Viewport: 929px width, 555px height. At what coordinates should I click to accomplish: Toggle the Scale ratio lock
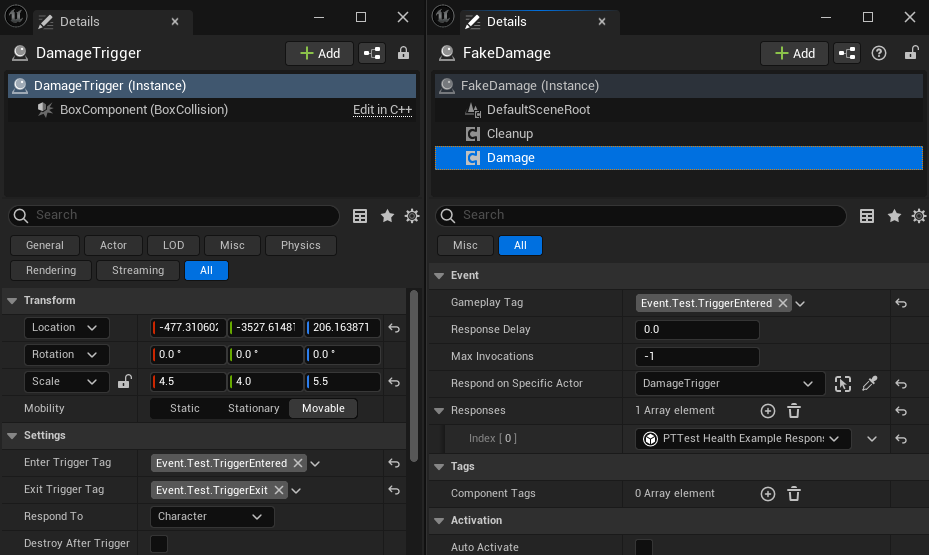[x=124, y=381]
